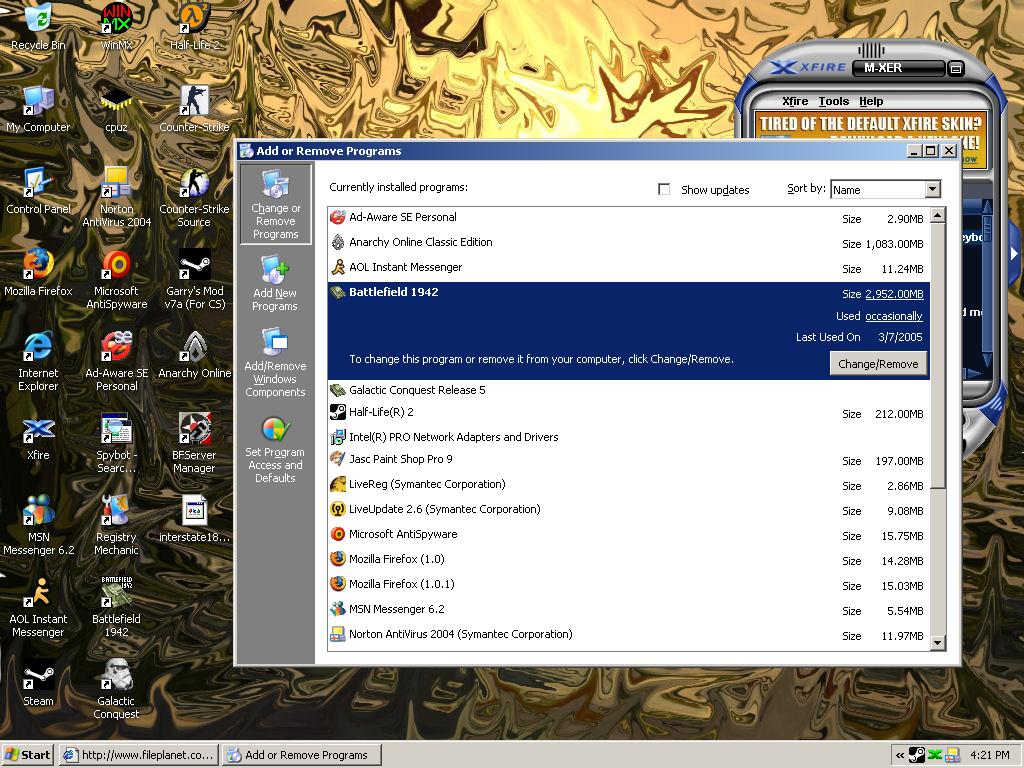Select Norton AntiVirus 2004 desktop icon
The height and width of the screenshot is (768, 1024).
[x=116, y=196]
